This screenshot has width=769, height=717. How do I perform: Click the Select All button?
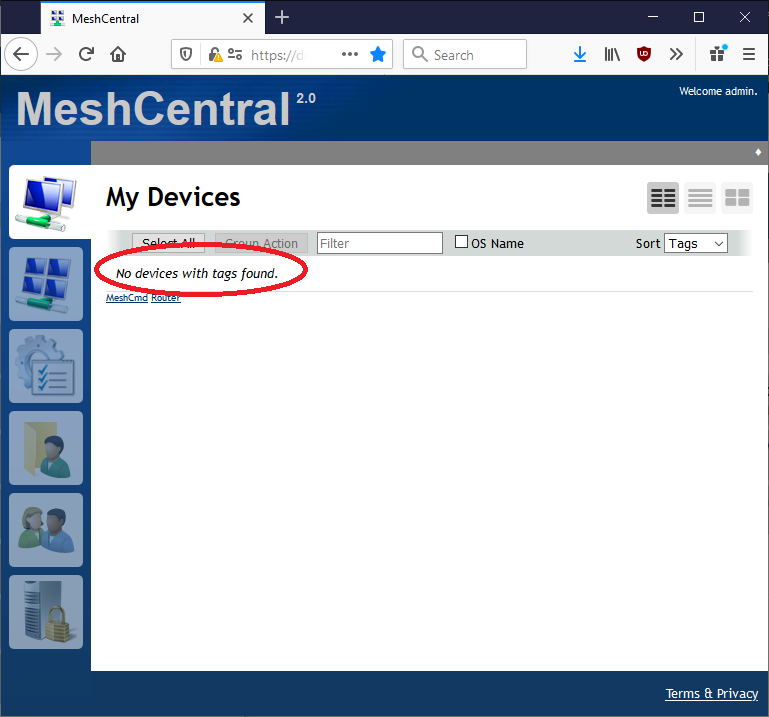168,243
